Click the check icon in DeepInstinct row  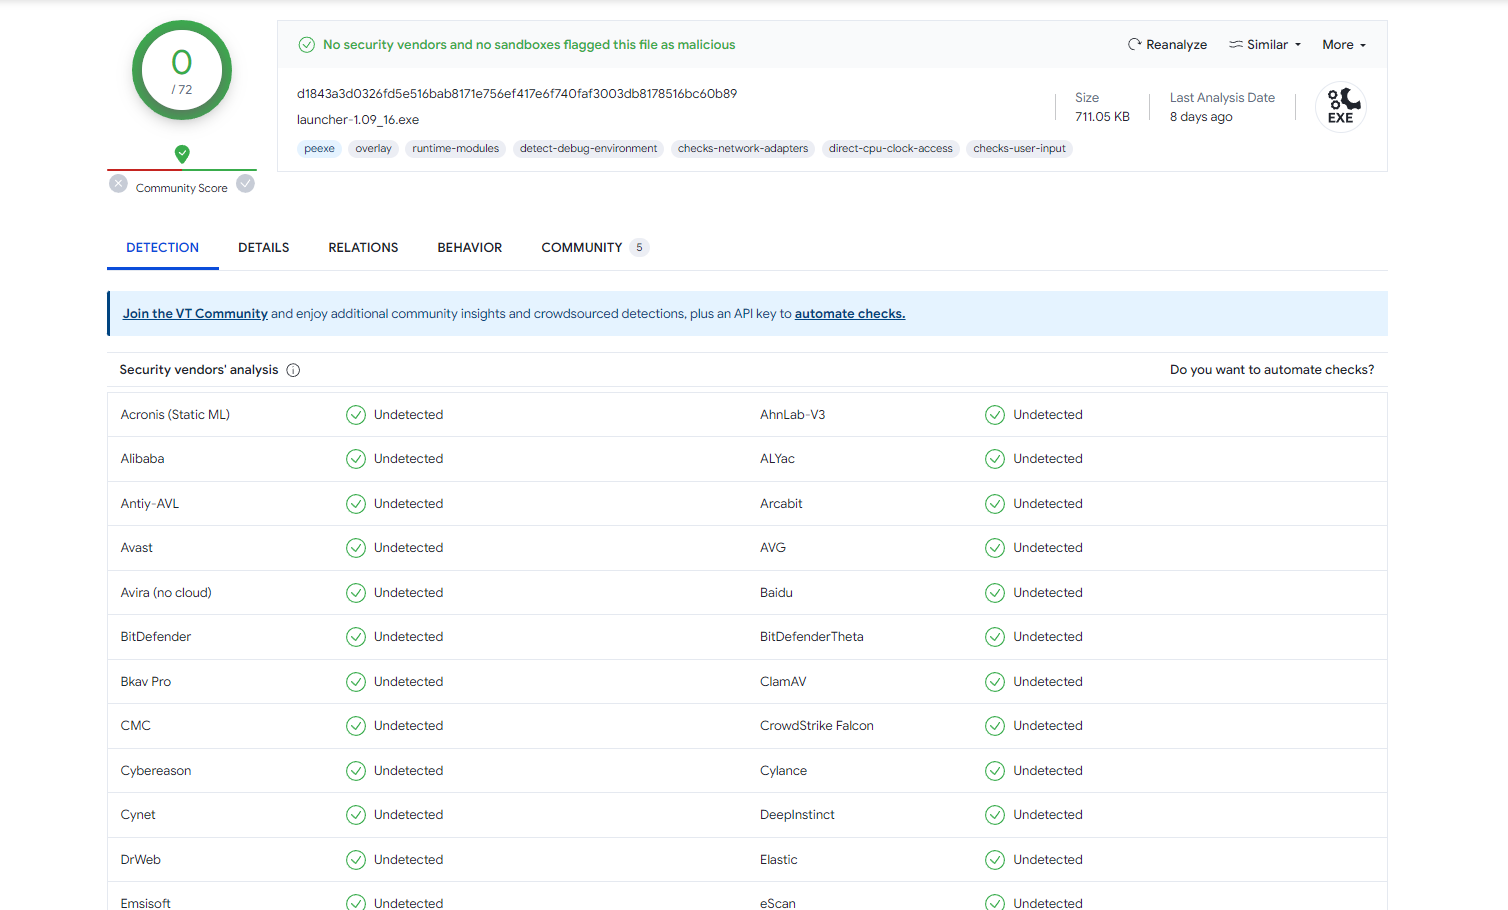pyautogui.click(x=995, y=815)
